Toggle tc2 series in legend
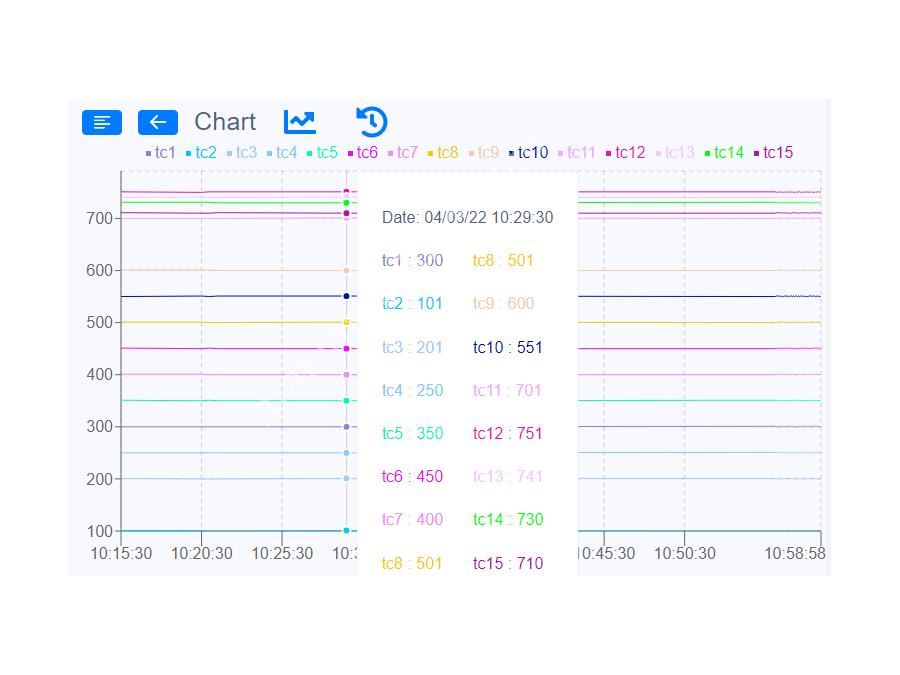Viewport: 900px width, 675px height. tap(201, 153)
